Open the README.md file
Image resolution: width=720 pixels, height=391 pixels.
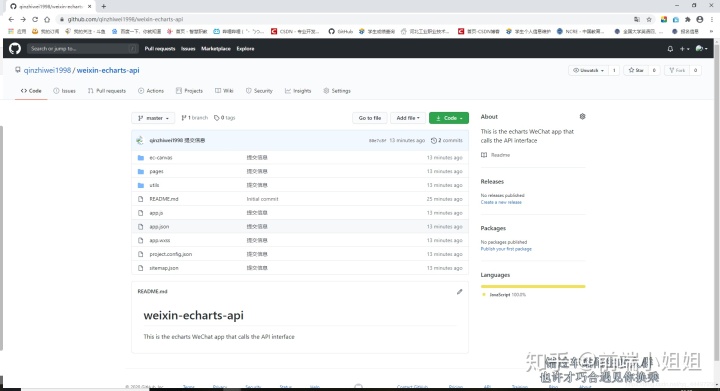click(x=163, y=199)
